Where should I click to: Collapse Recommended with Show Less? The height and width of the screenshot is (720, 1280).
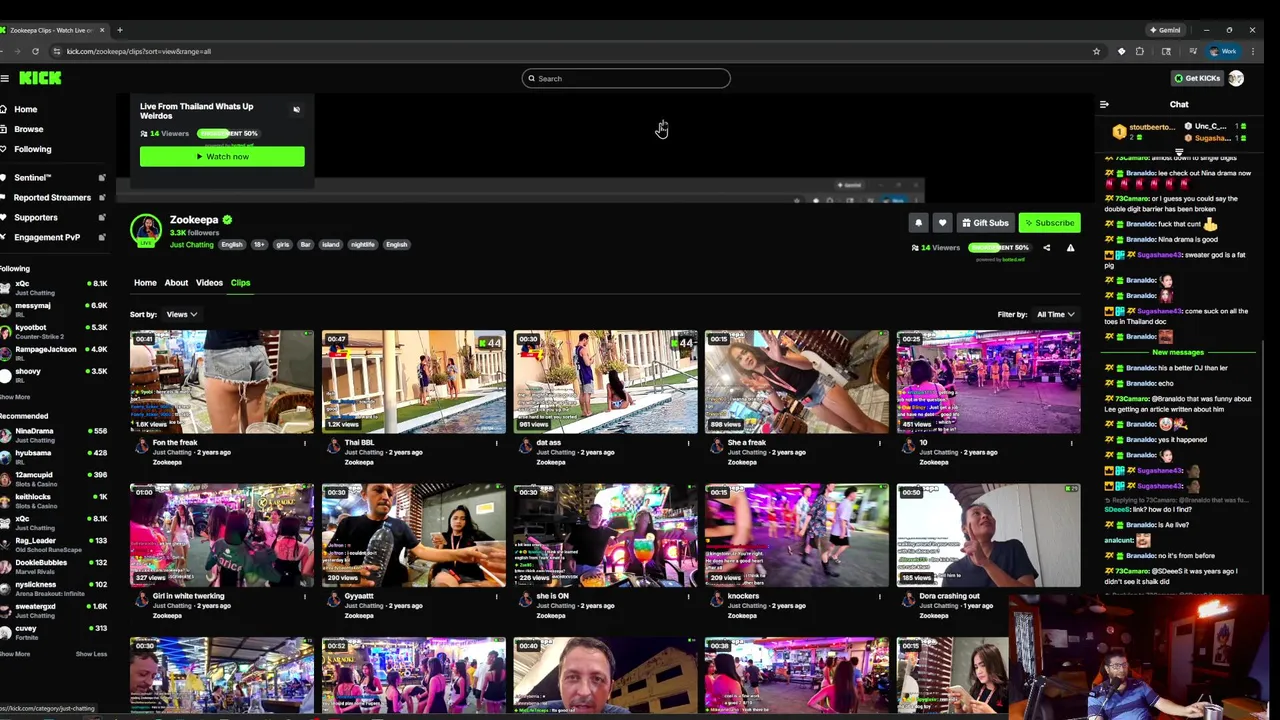pos(91,654)
